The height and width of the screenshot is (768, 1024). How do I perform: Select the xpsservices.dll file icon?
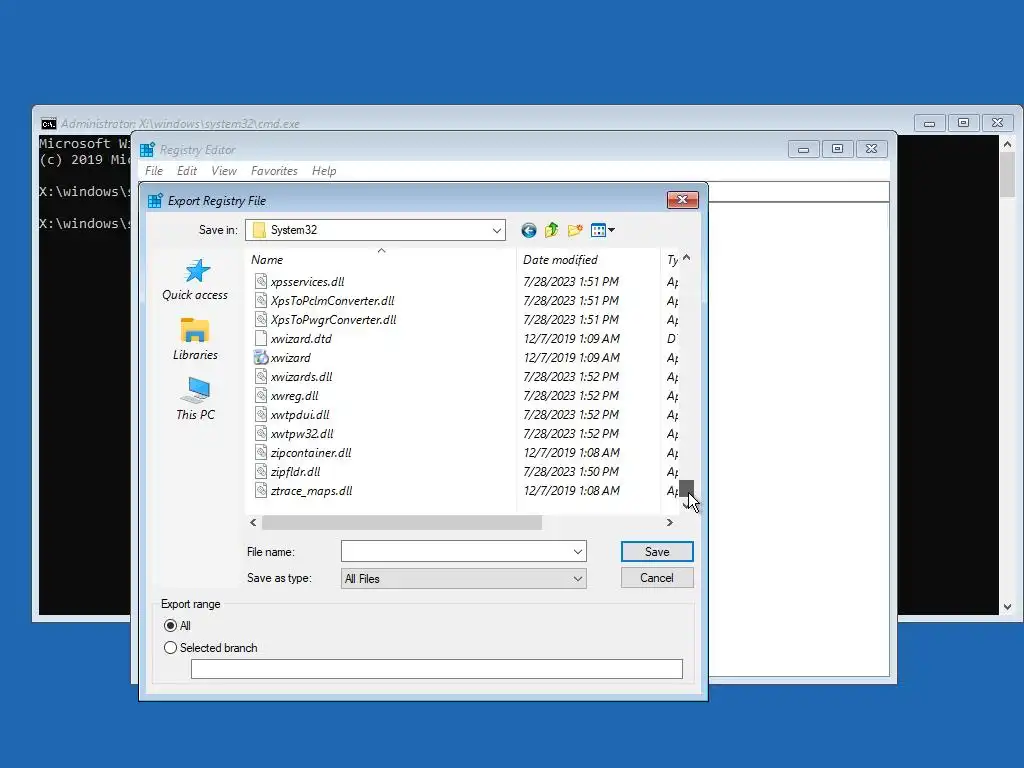pyautogui.click(x=261, y=281)
